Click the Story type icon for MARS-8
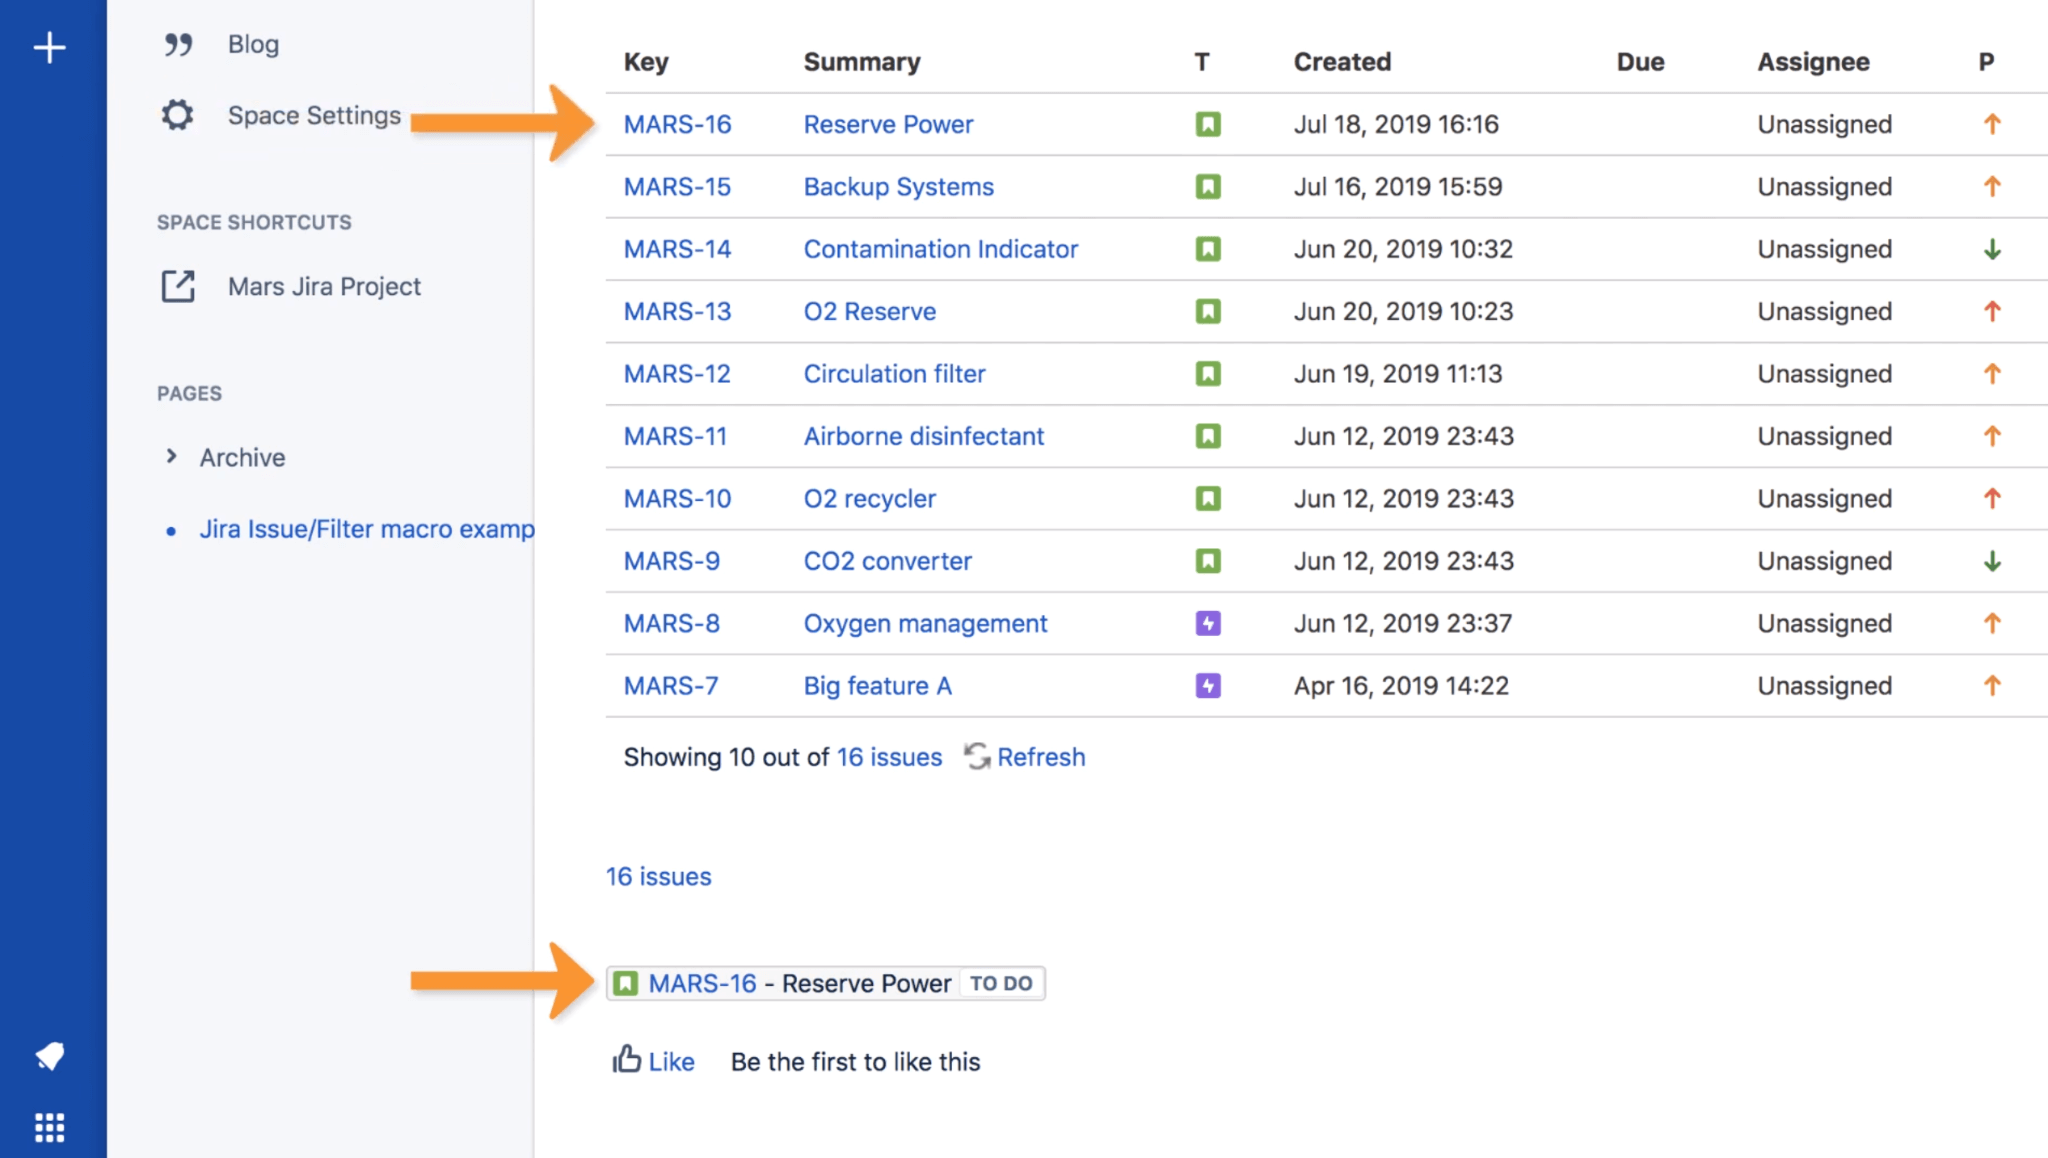Image resolution: width=2048 pixels, height=1158 pixels. [1208, 623]
